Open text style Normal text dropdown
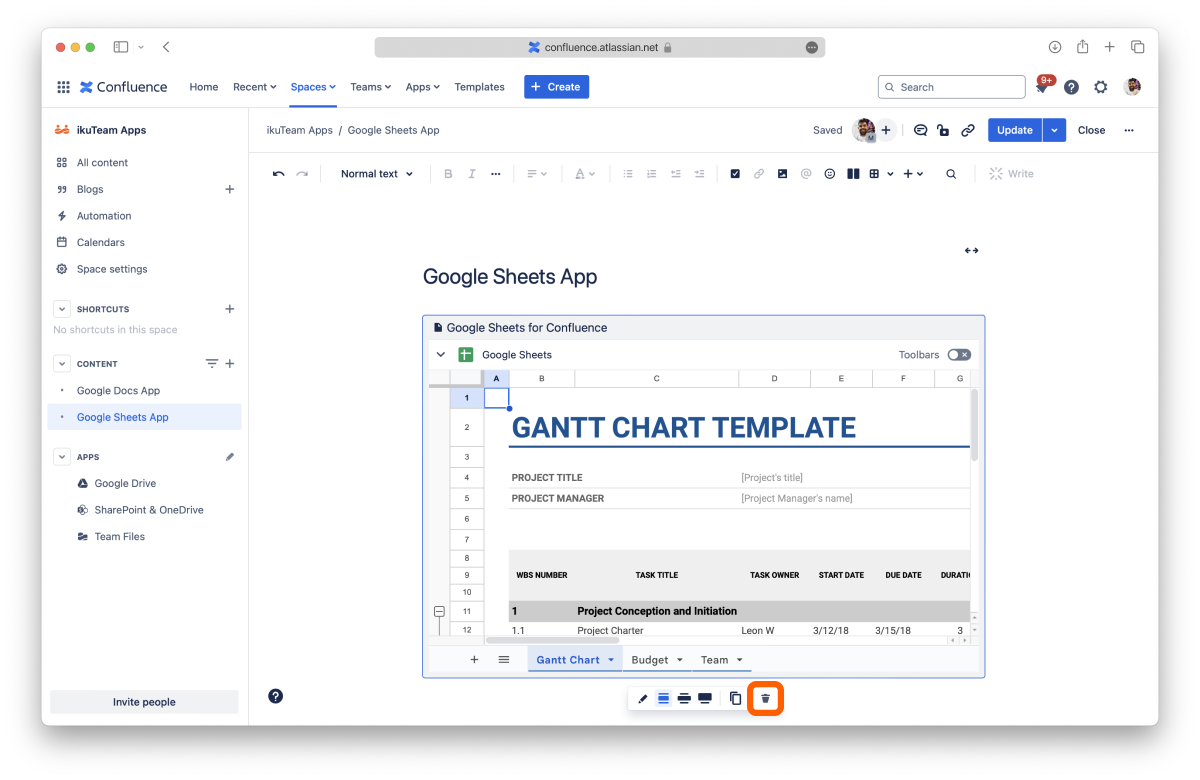 point(377,174)
